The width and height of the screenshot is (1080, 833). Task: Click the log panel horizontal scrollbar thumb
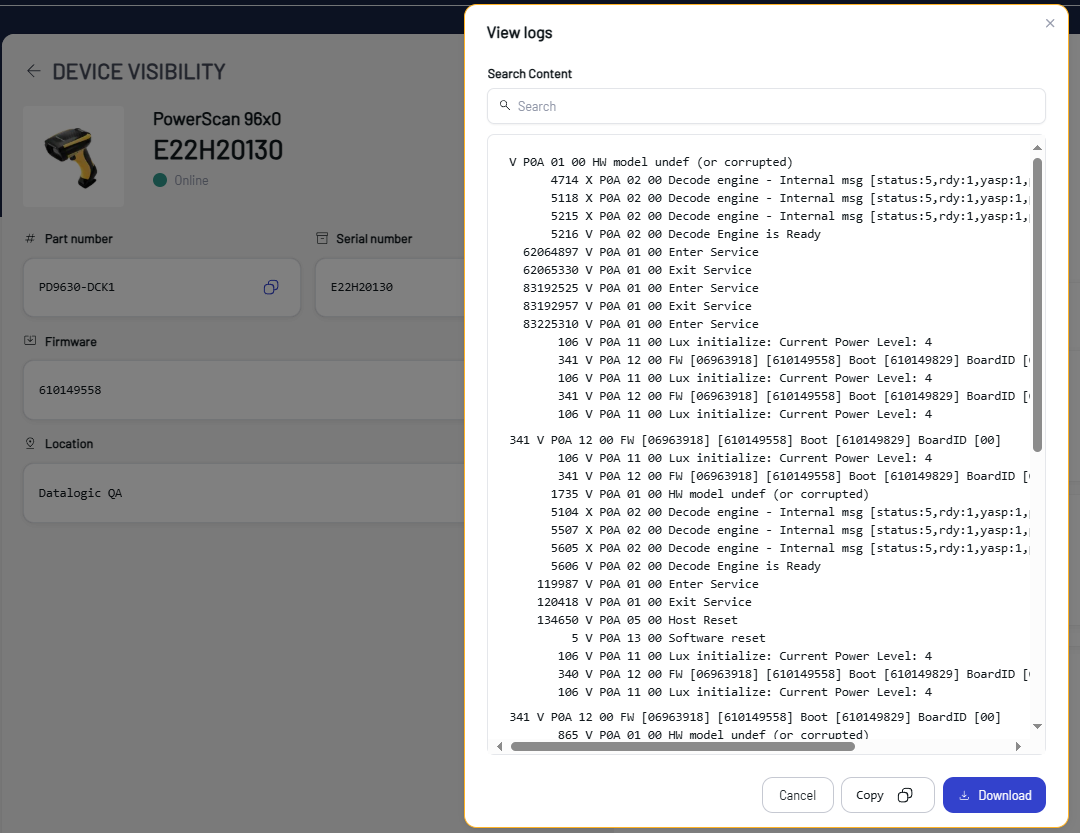click(x=682, y=746)
